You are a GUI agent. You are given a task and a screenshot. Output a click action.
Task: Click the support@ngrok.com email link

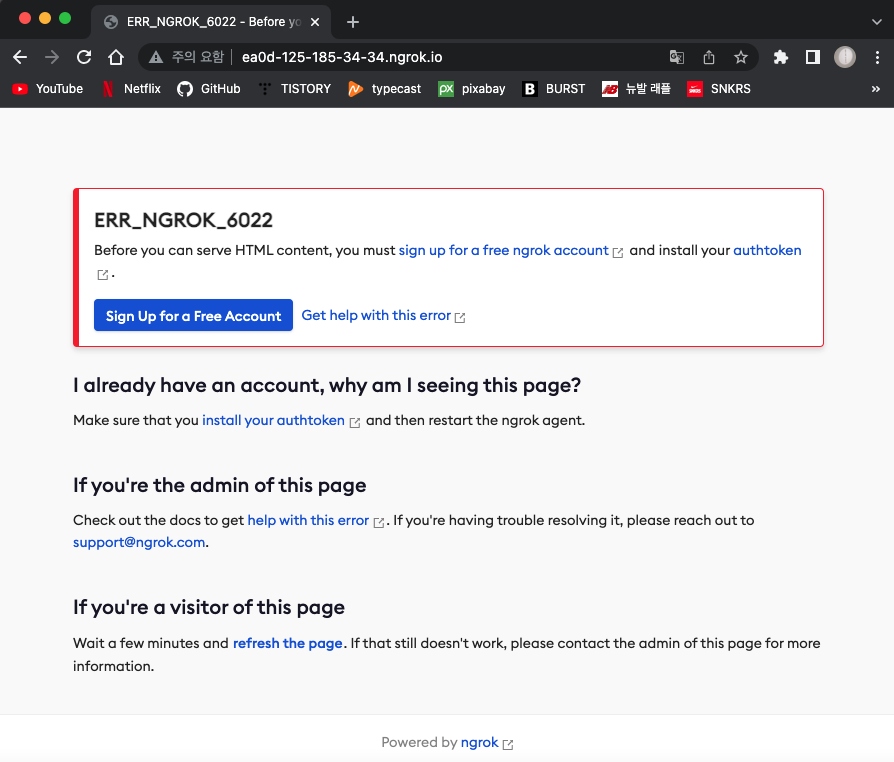click(x=139, y=542)
